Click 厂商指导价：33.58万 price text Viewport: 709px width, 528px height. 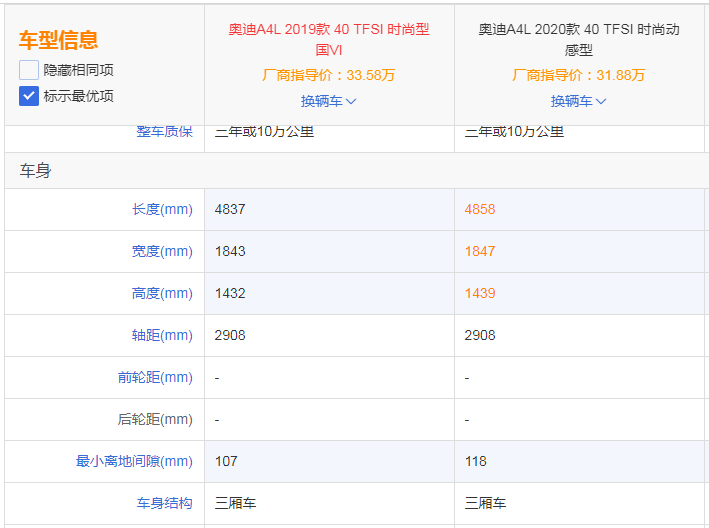[329, 75]
